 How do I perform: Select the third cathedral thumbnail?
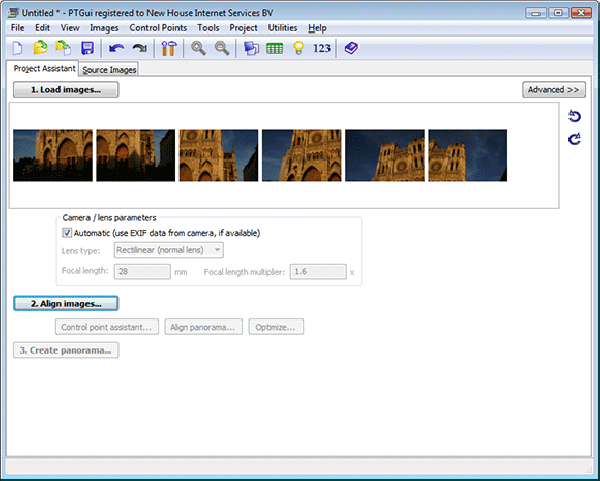click(x=218, y=155)
